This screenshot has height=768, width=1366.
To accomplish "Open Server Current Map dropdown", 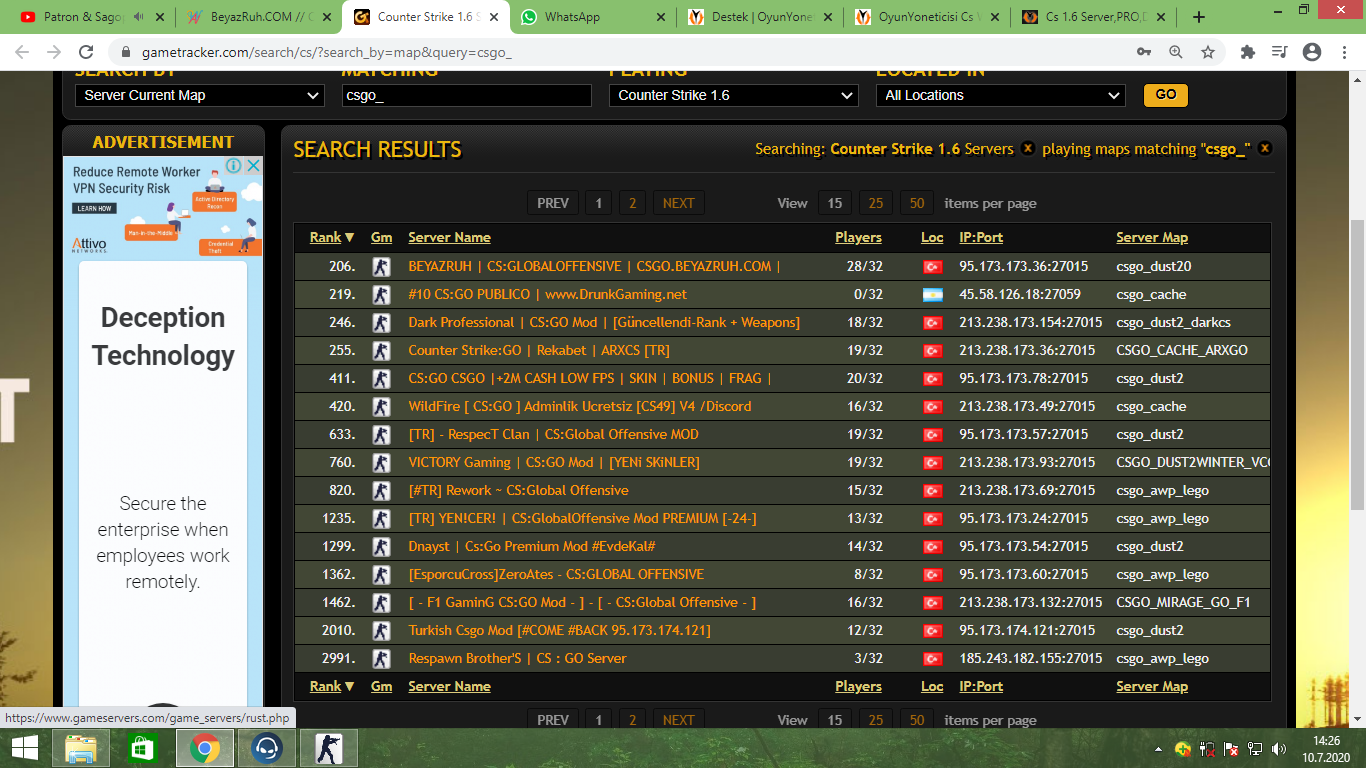I will tap(200, 95).
